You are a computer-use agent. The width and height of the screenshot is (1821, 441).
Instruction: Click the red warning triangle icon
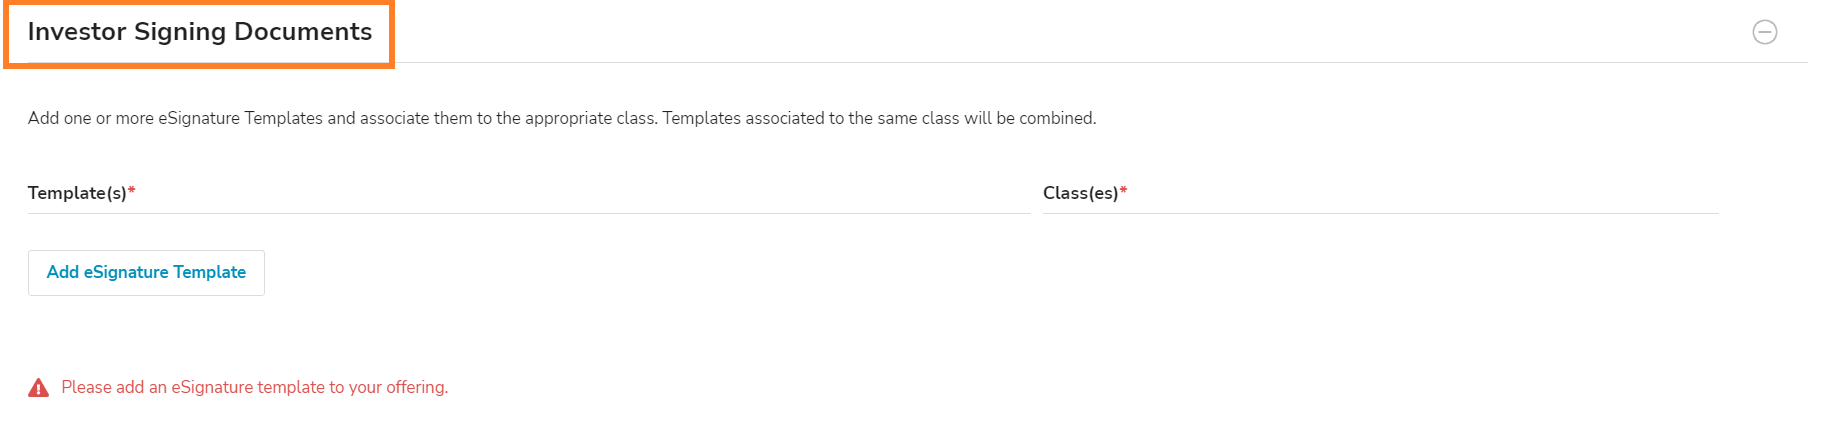[x=39, y=388]
